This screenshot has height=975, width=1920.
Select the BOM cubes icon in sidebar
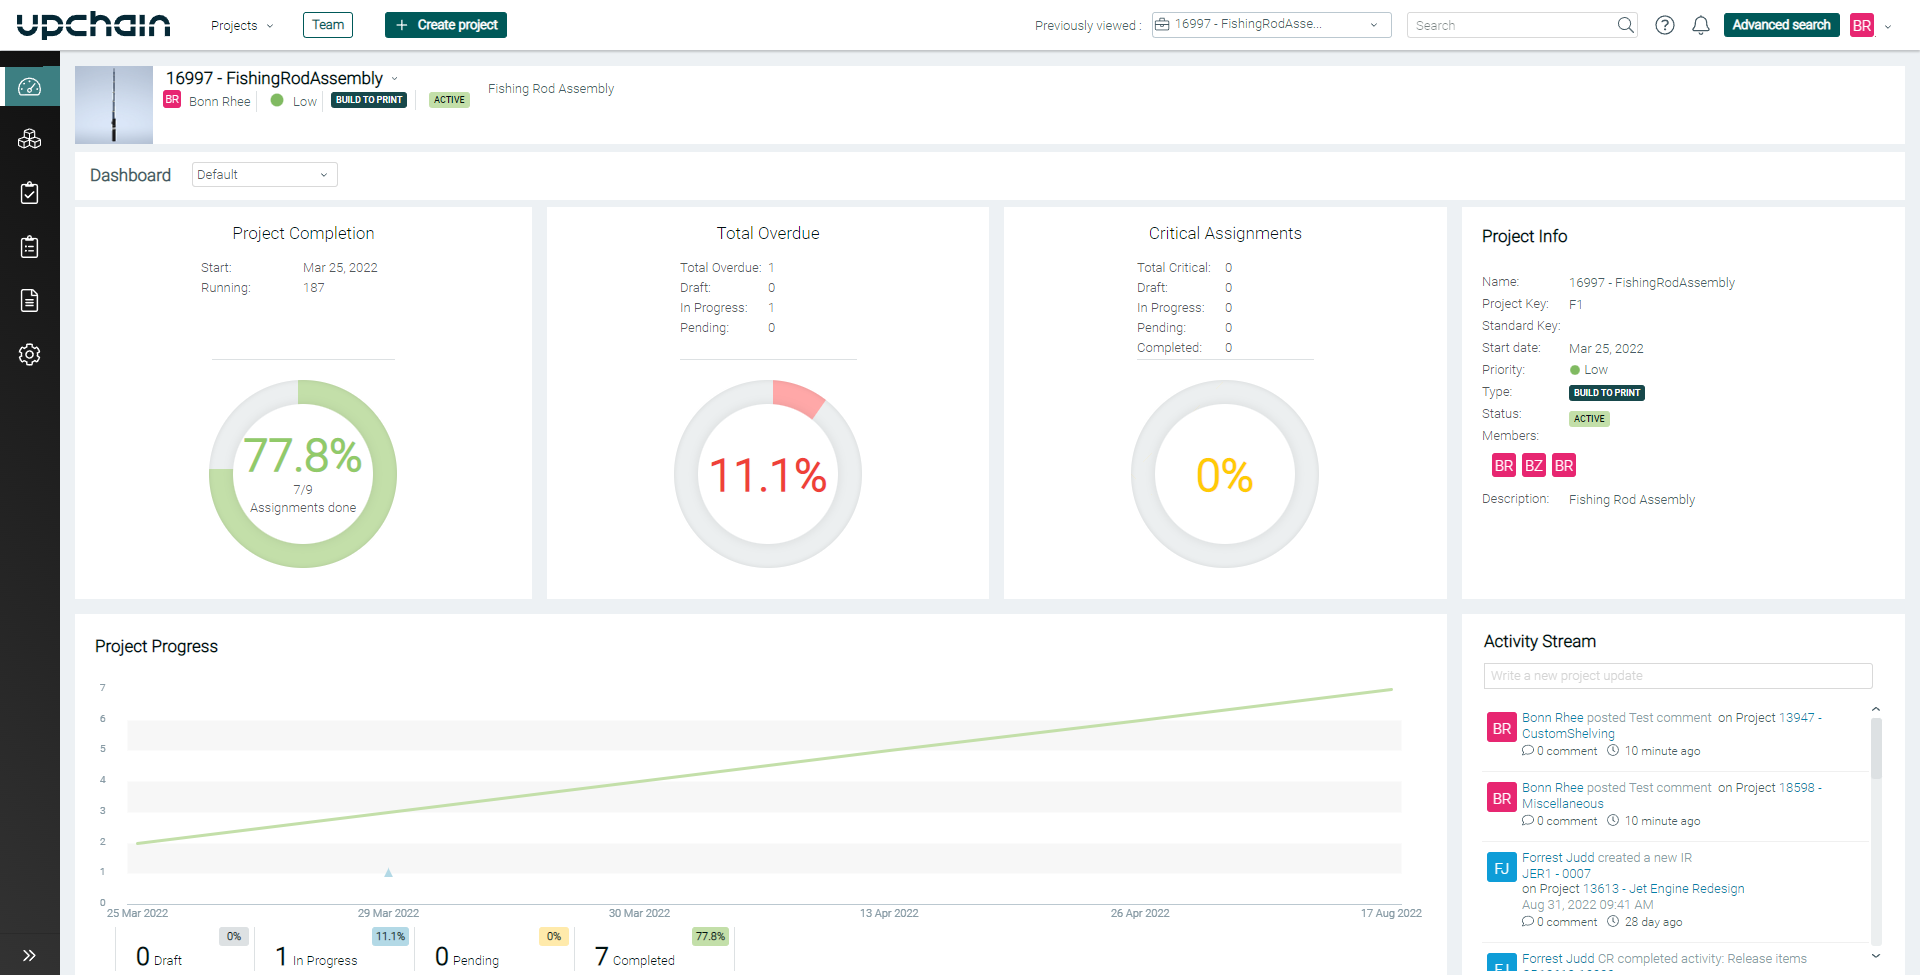(30, 138)
